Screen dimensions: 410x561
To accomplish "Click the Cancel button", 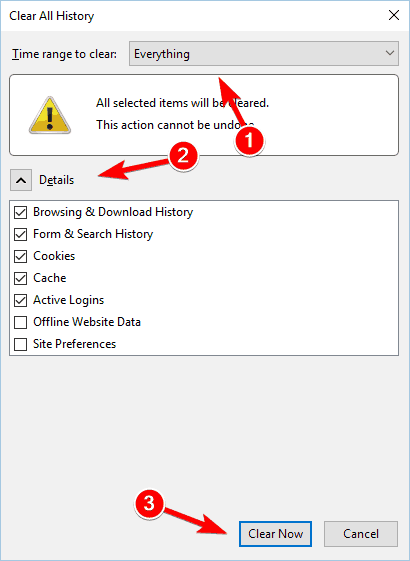I will pyautogui.click(x=361, y=534).
